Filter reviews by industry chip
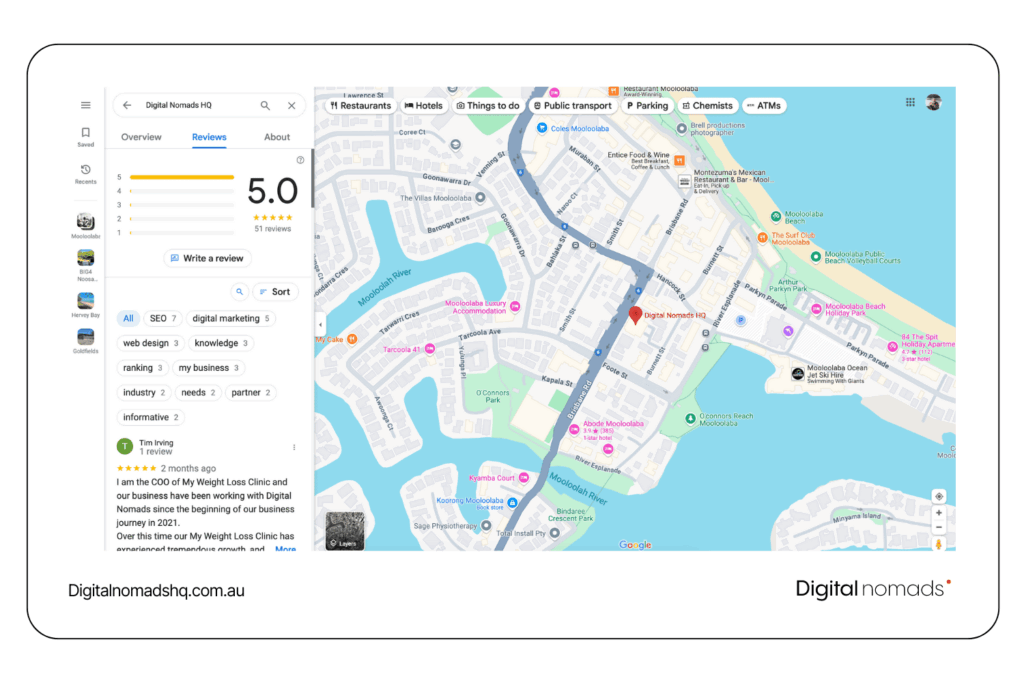This screenshot has width=1024, height=683. point(144,393)
